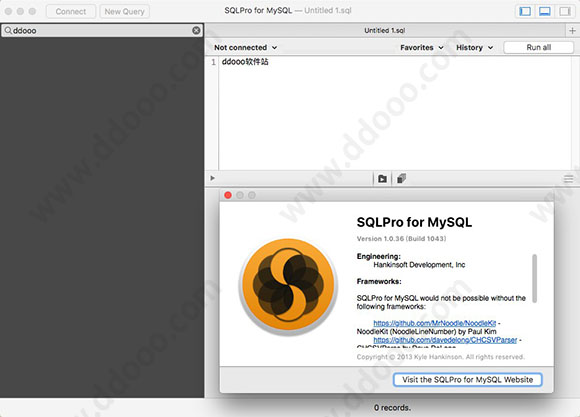The image size is (580, 417).
Task: Add a new tab with plus icon
Action: tap(572, 30)
